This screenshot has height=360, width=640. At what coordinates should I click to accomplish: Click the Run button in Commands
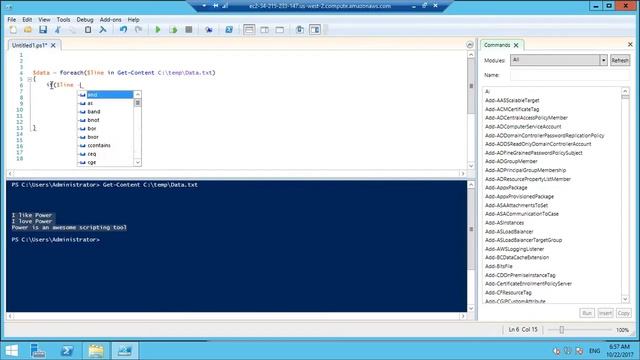click(587, 313)
